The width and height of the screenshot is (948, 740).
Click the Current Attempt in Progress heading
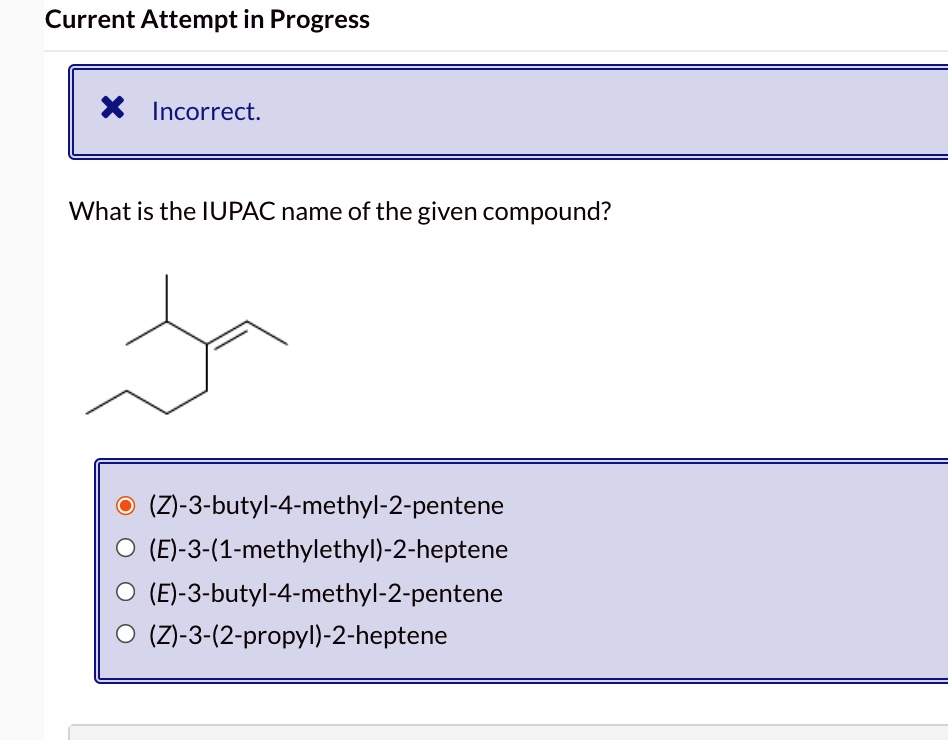[207, 19]
